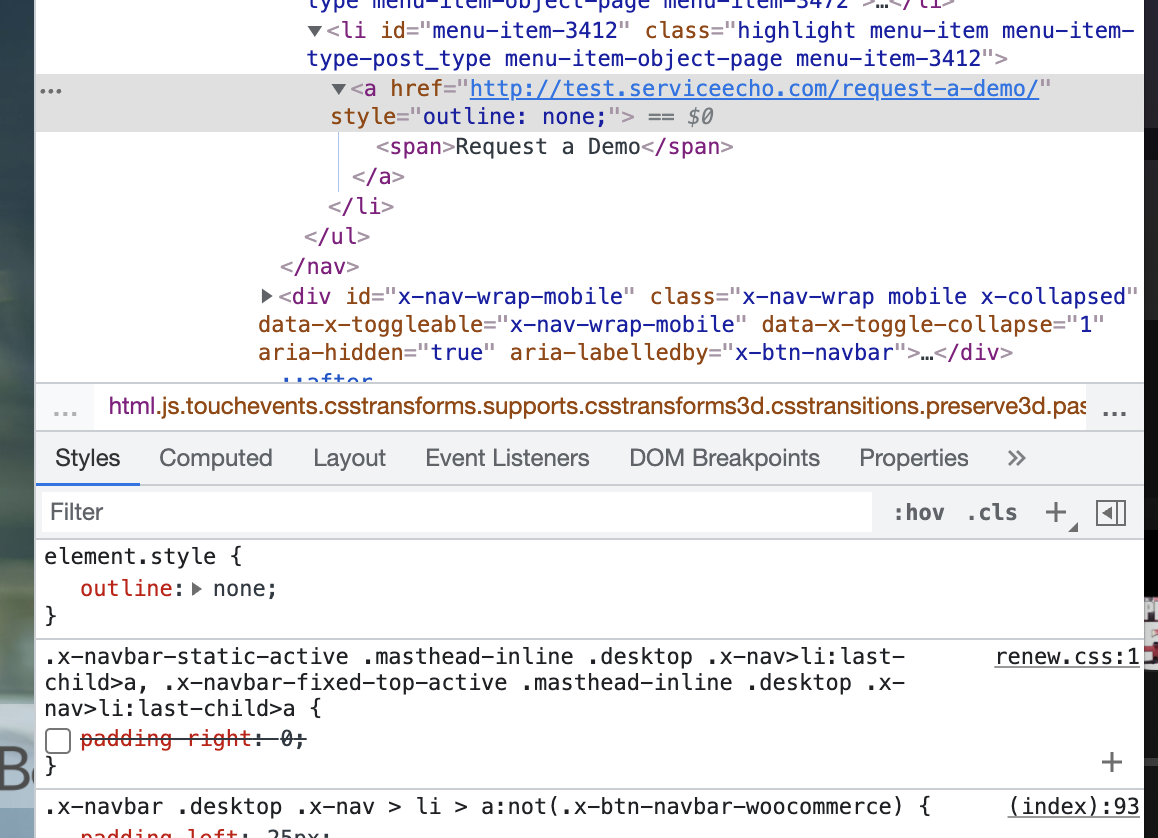This screenshot has height=838, width=1158.
Task: Open the renew.css:1 source link
Action: pyautogui.click(x=1067, y=657)
